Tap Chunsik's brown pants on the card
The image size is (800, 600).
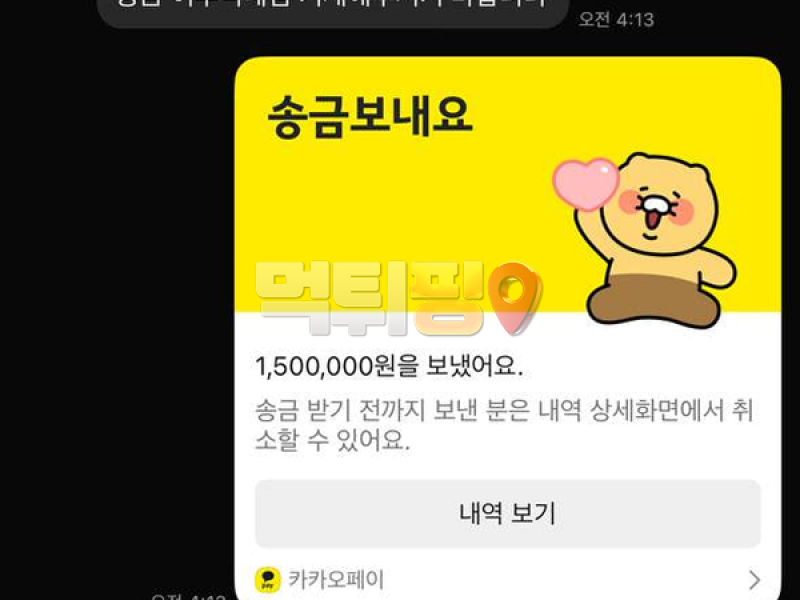click(x=654, y=301)
